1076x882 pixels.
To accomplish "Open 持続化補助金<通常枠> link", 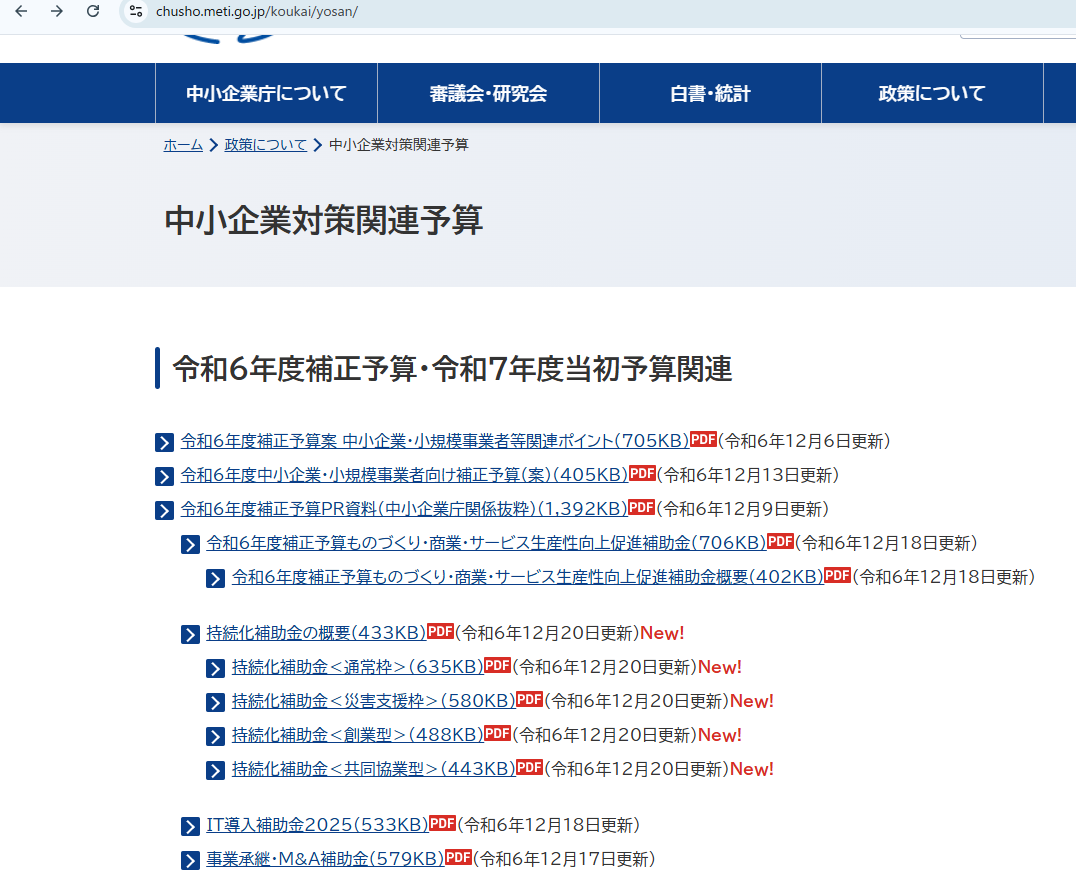I will click(357, 667).
